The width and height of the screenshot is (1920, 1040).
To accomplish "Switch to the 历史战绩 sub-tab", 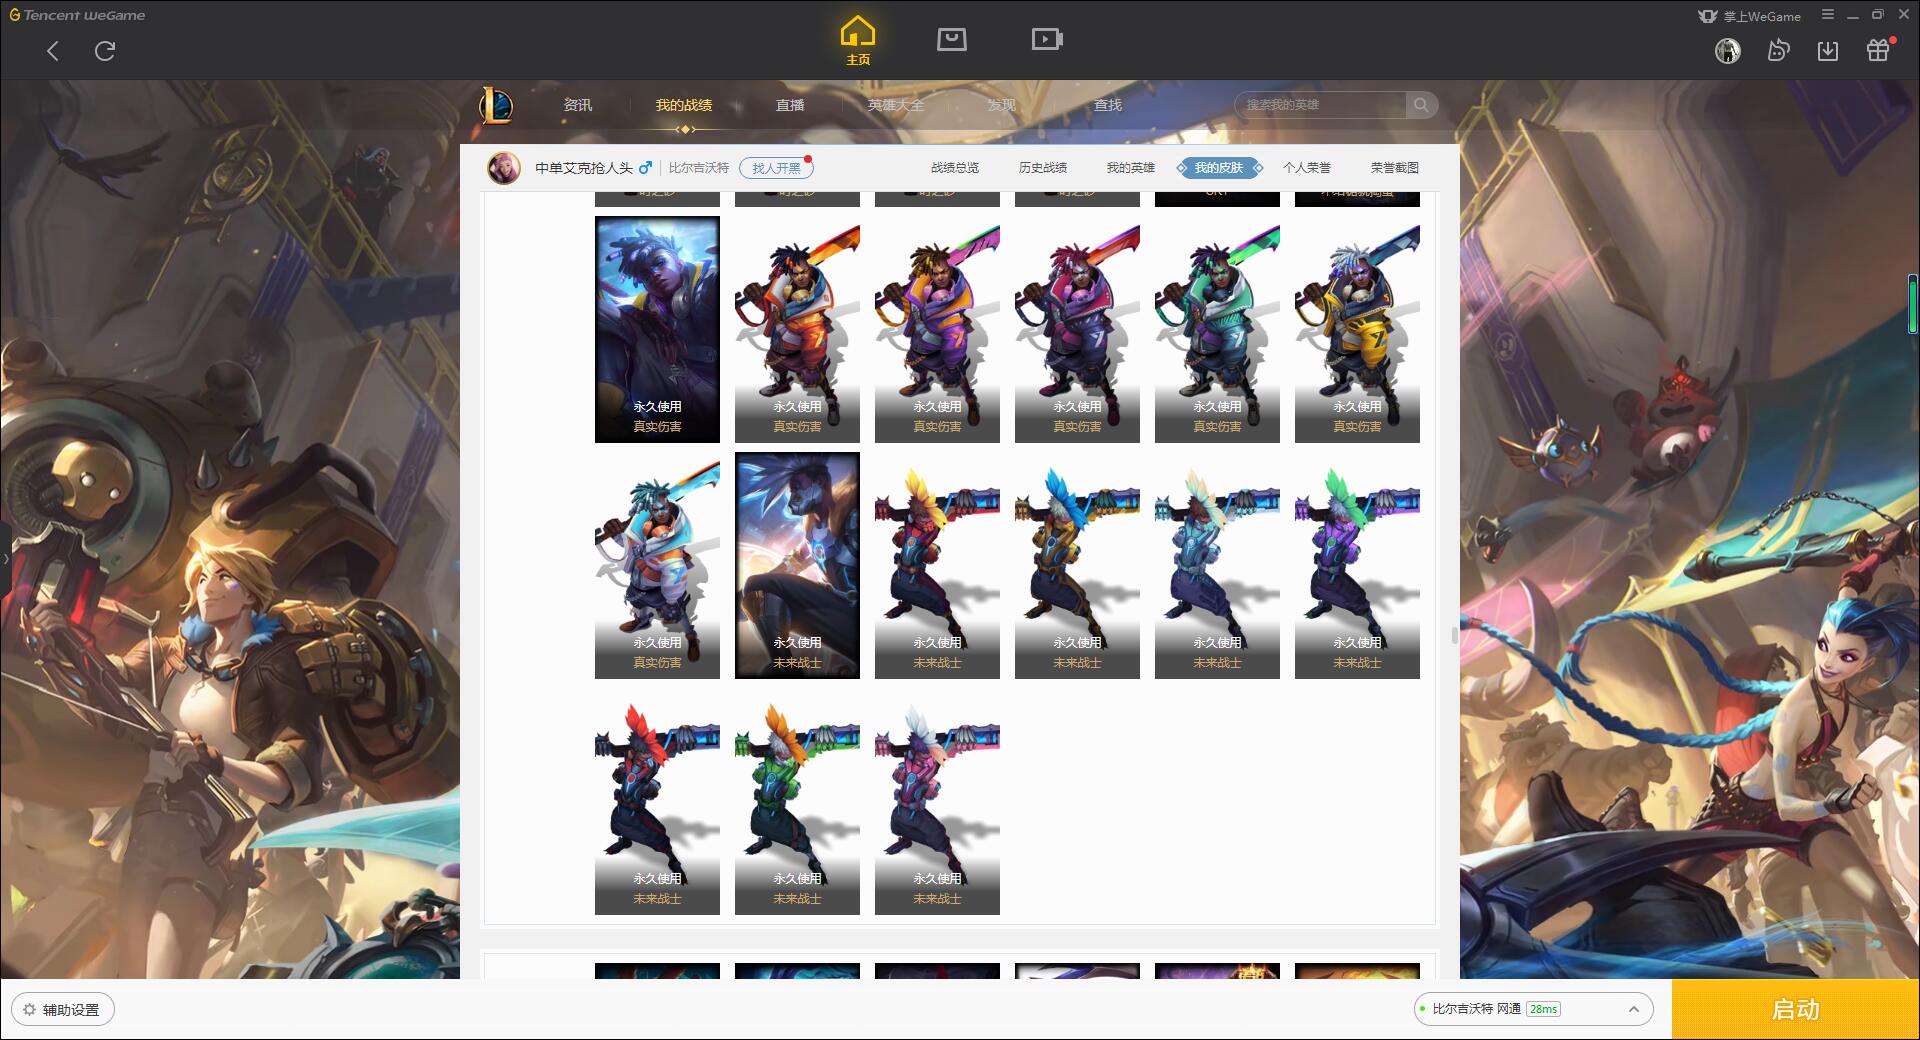I will click(1043, 168).
